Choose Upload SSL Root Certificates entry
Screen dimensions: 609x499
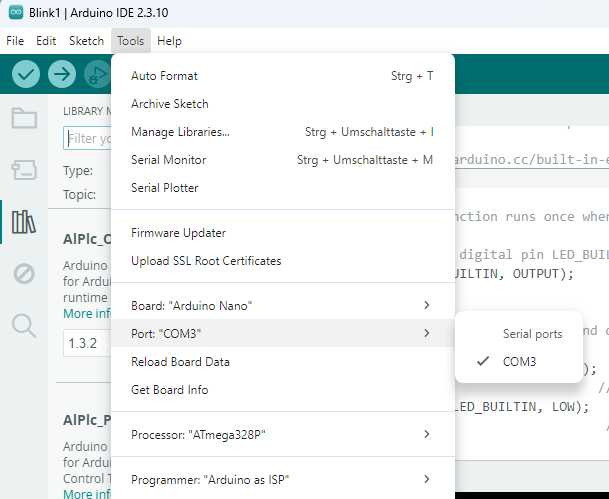coord(283,261)
